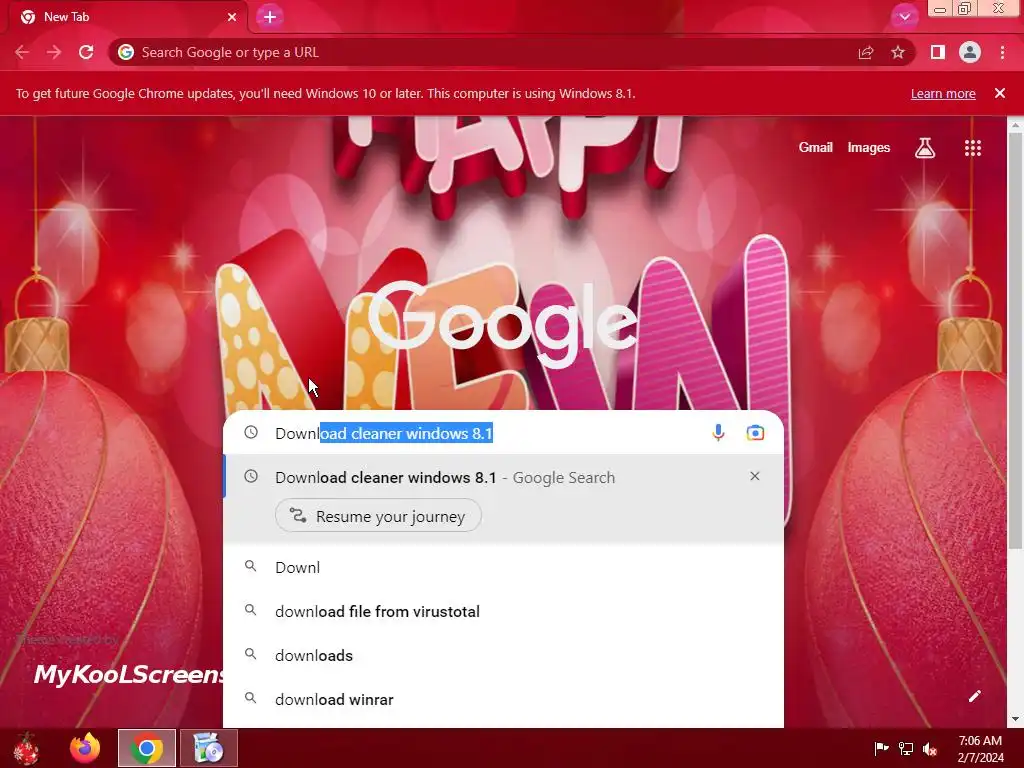
Task: Open Google Images link
Action: click(x=869, y=148)
